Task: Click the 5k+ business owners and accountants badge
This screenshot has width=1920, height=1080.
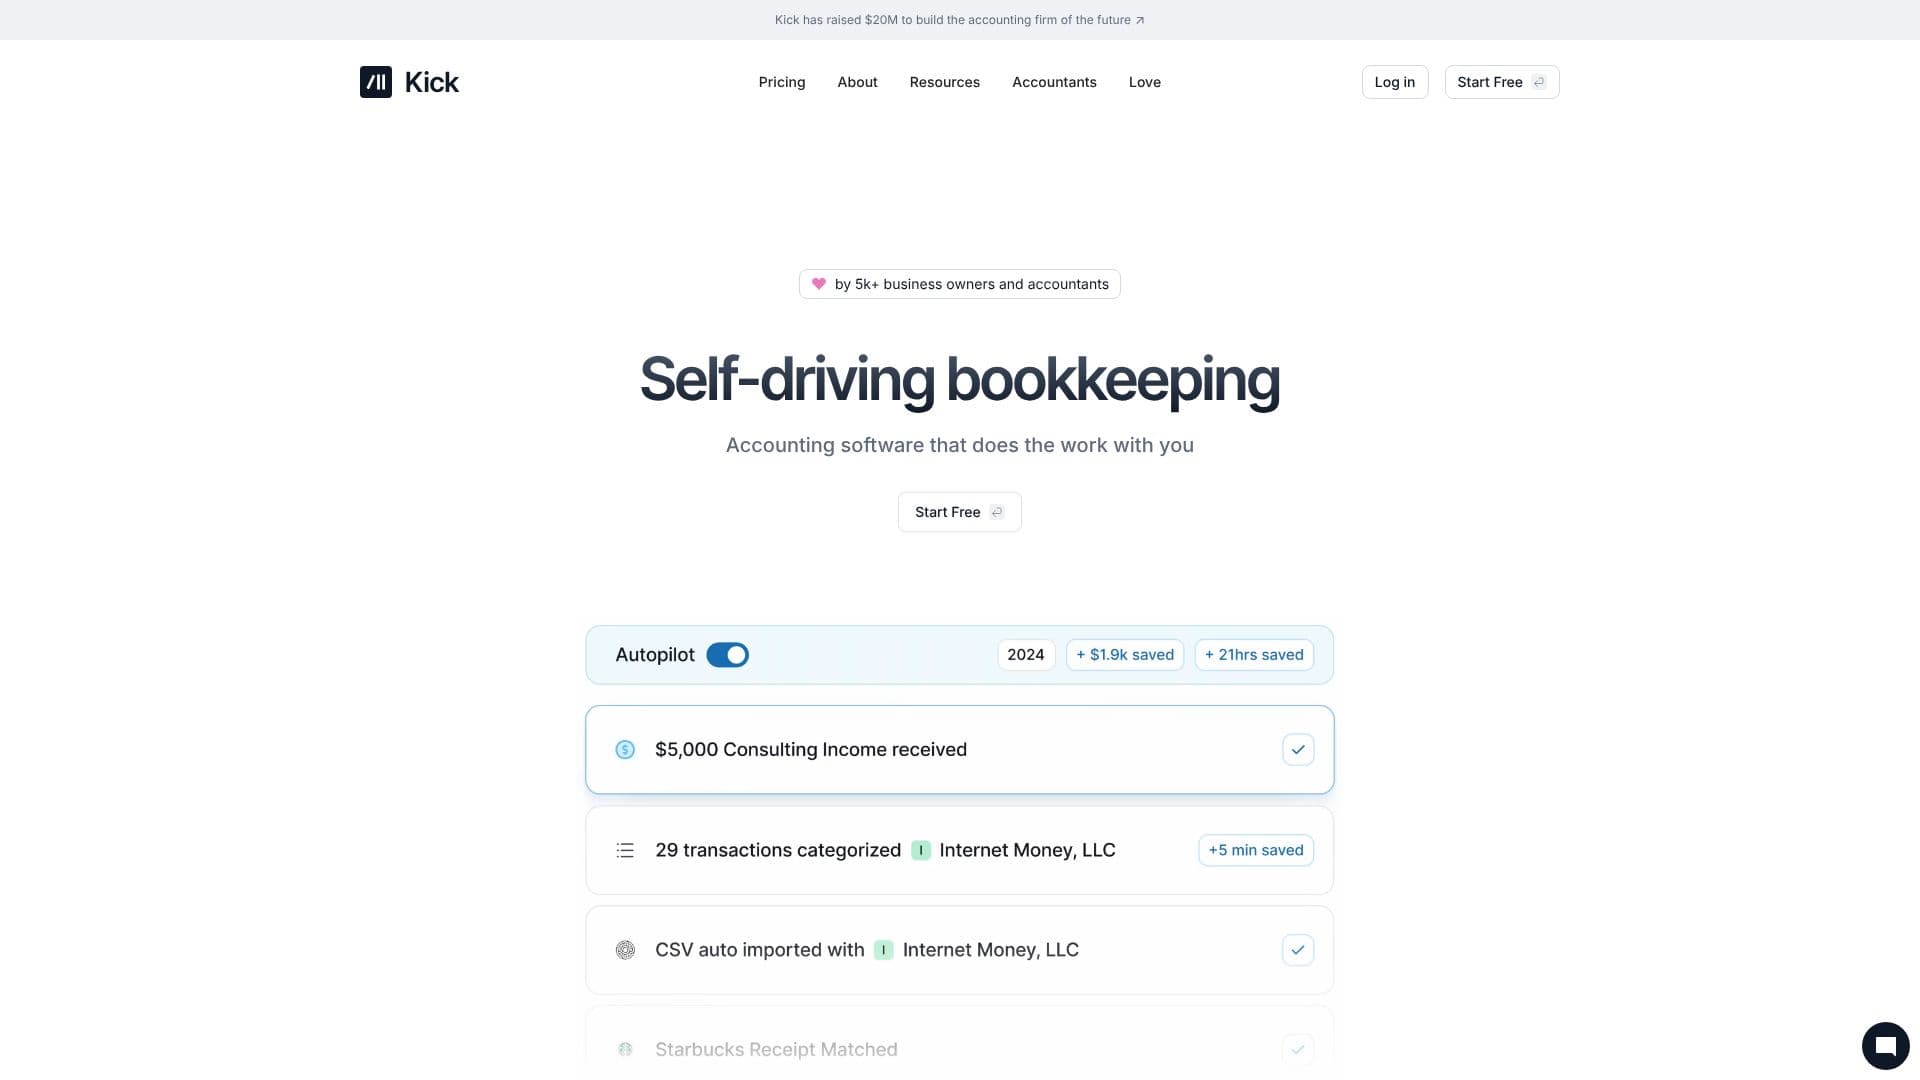Action: tap(960, 284)
